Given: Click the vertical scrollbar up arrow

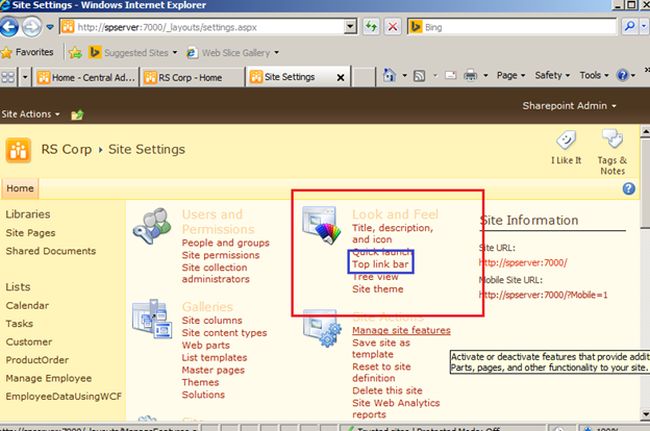Looking at the screenshot, I should 645,132.
